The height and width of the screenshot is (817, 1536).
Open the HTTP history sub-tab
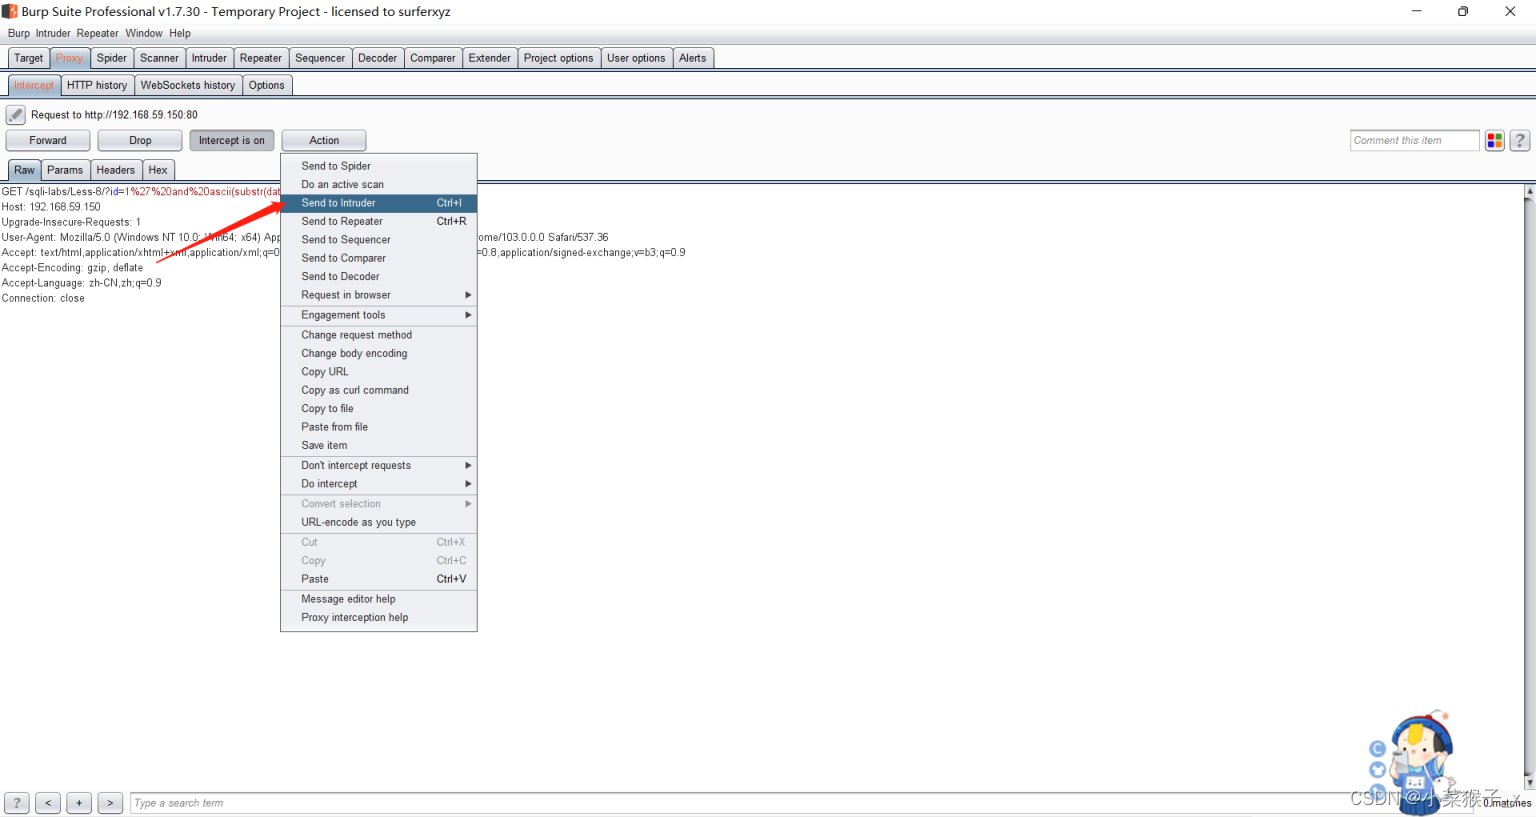pyautogui.click(x=97, y=85)
